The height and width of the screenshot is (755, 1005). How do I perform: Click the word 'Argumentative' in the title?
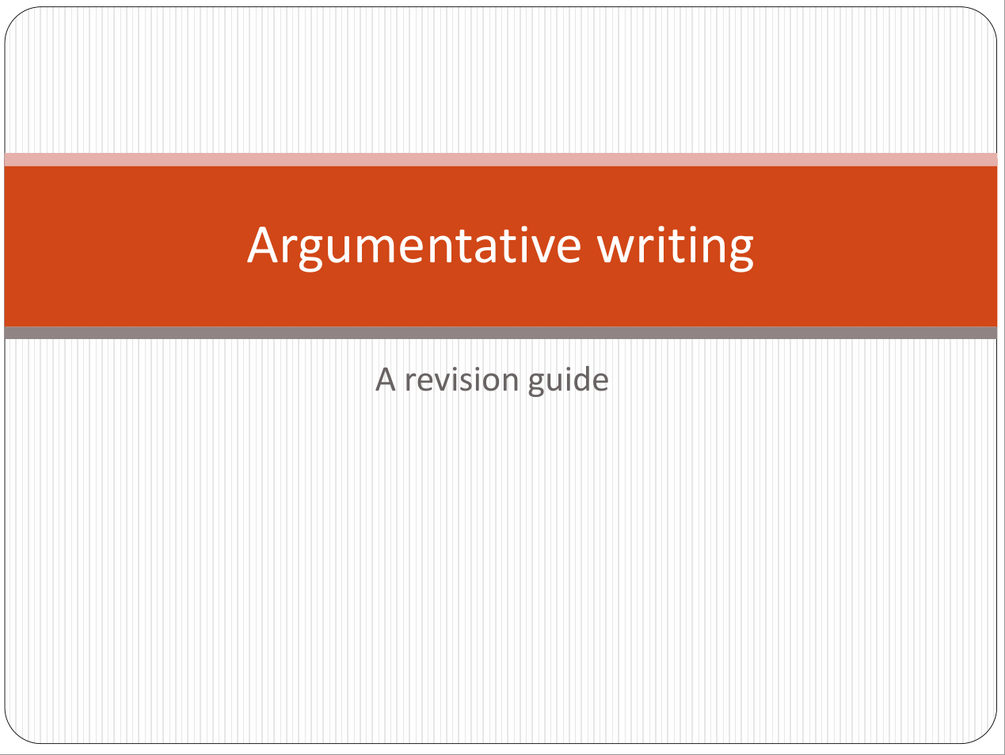coord(414,246)
